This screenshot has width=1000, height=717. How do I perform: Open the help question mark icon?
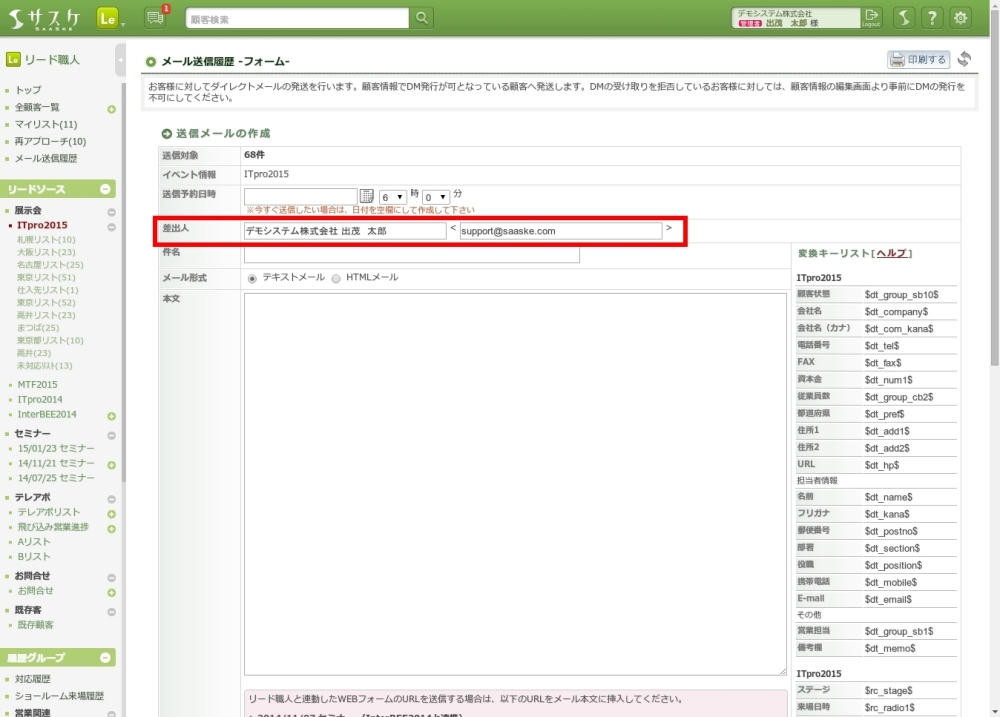pos(931,18)
